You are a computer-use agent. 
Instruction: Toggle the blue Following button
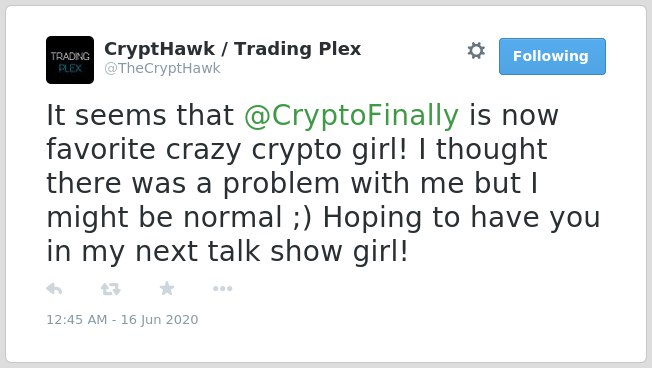[x=552, y=57]
